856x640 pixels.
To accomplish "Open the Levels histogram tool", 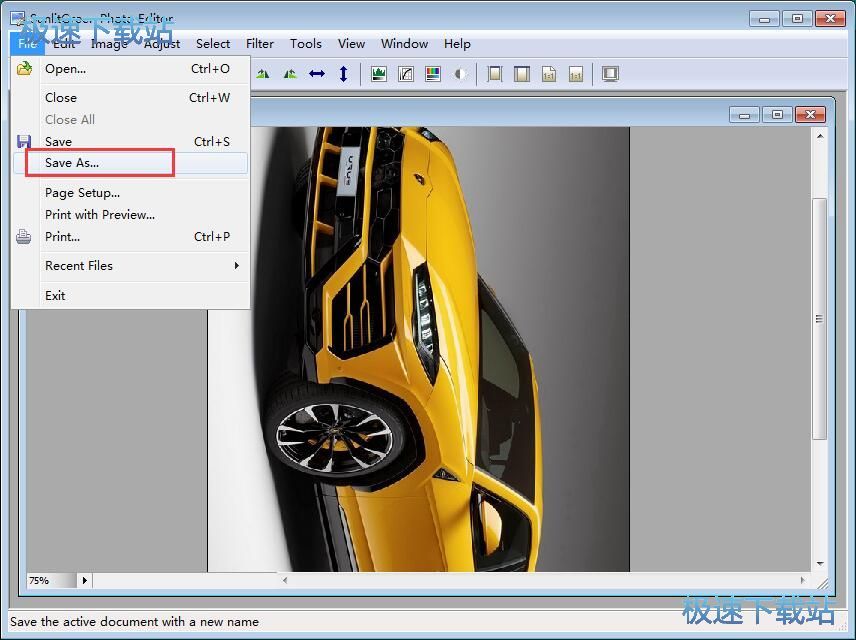I will [x=379, y=74].
